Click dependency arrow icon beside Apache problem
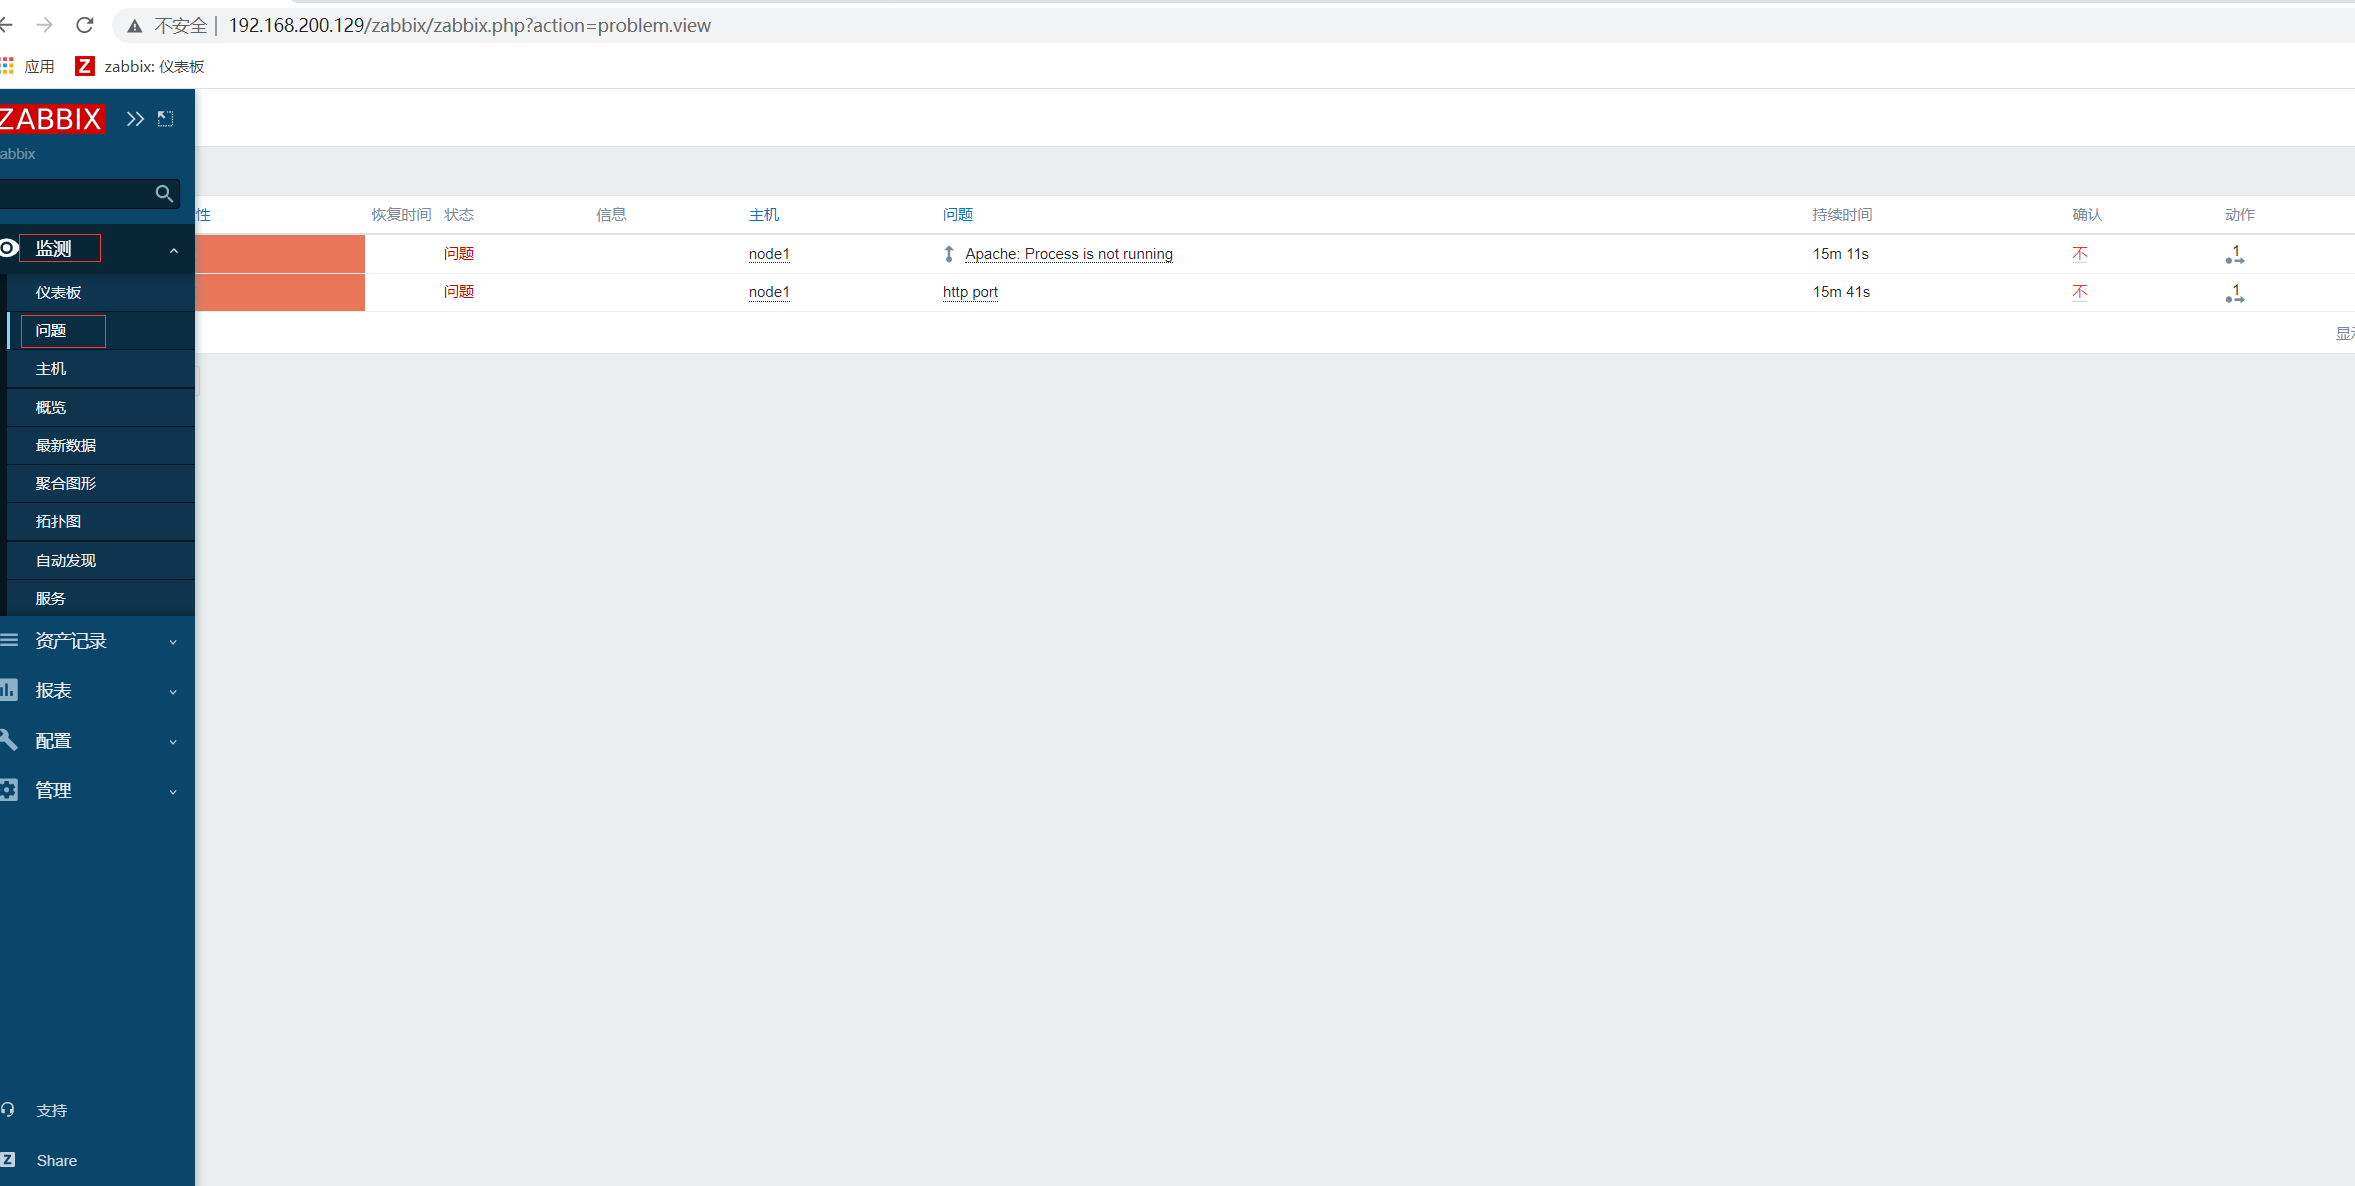 pyautogui.click(x=949, y=254)
